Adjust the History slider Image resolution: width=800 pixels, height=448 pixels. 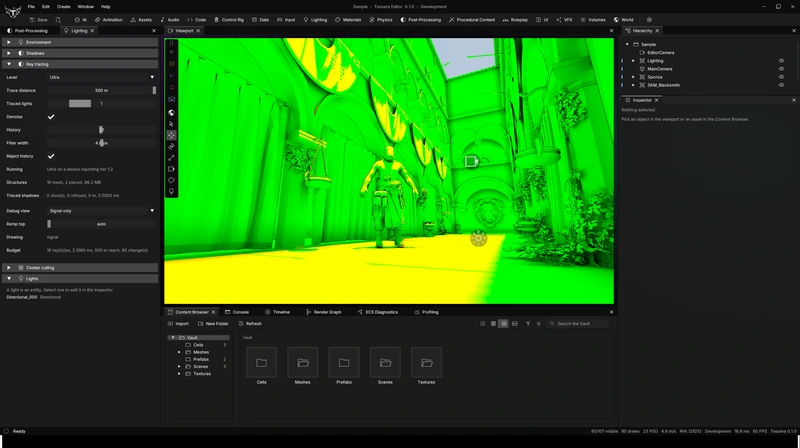(102, 130)
